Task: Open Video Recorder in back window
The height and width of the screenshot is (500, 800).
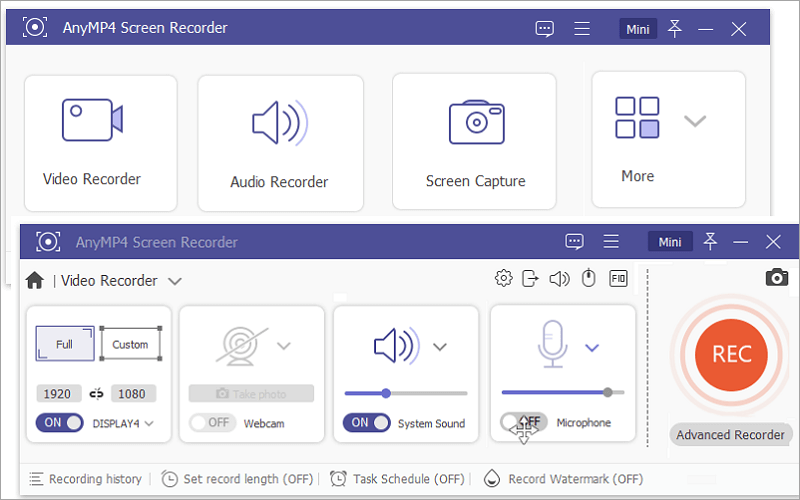Action: click(101, 143)
